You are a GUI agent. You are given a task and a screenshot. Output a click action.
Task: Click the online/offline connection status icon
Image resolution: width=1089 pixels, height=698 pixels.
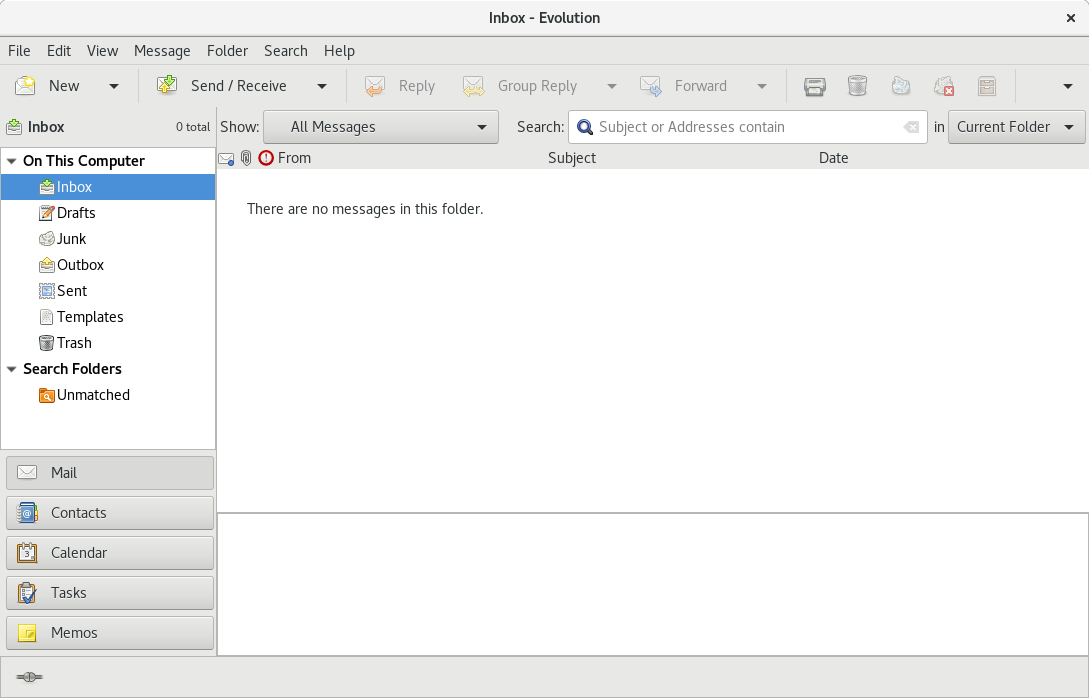[29, 677]
